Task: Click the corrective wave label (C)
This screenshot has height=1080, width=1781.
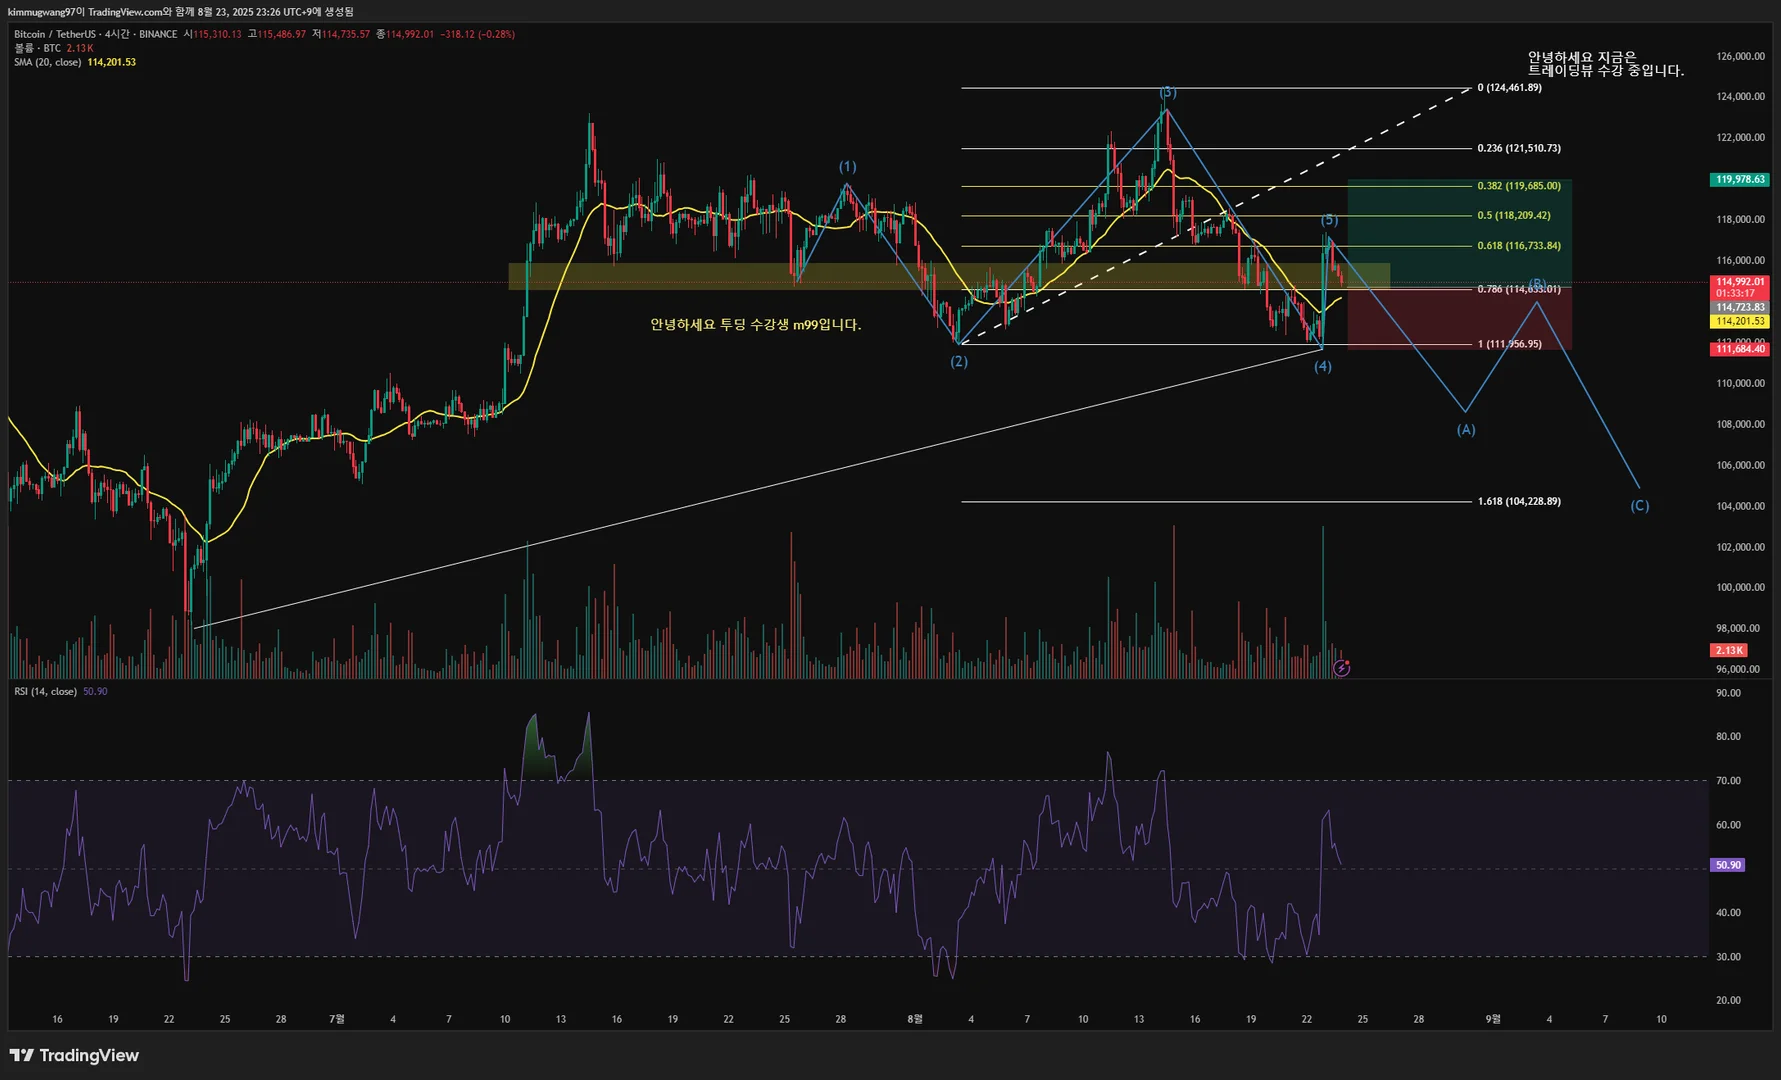Action: click(1640, 506)
